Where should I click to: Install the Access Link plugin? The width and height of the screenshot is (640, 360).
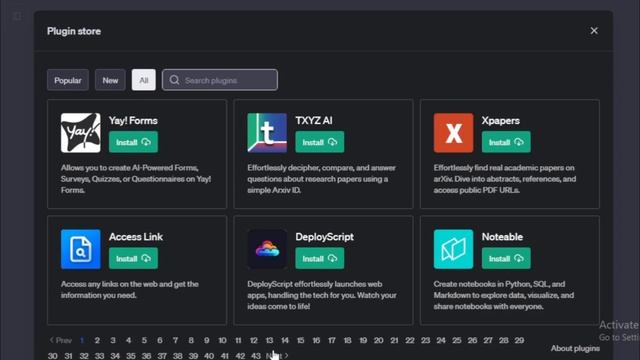[133, 258]
